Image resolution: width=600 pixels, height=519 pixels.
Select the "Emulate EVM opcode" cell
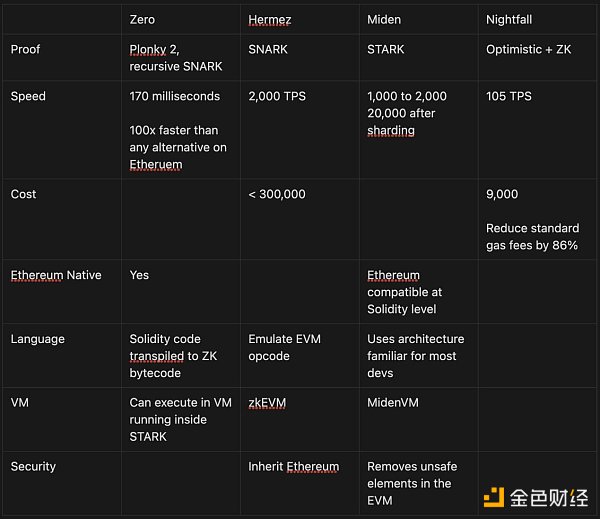(x=285, y=348)
